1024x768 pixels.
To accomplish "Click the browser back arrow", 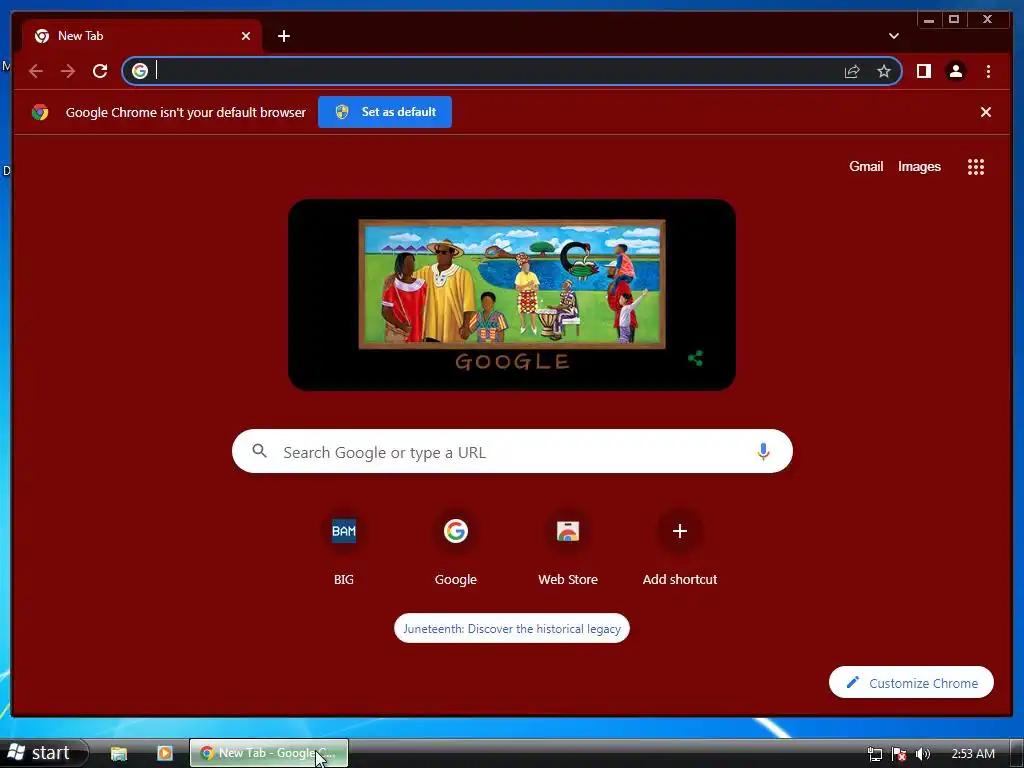I will (36, 71).
